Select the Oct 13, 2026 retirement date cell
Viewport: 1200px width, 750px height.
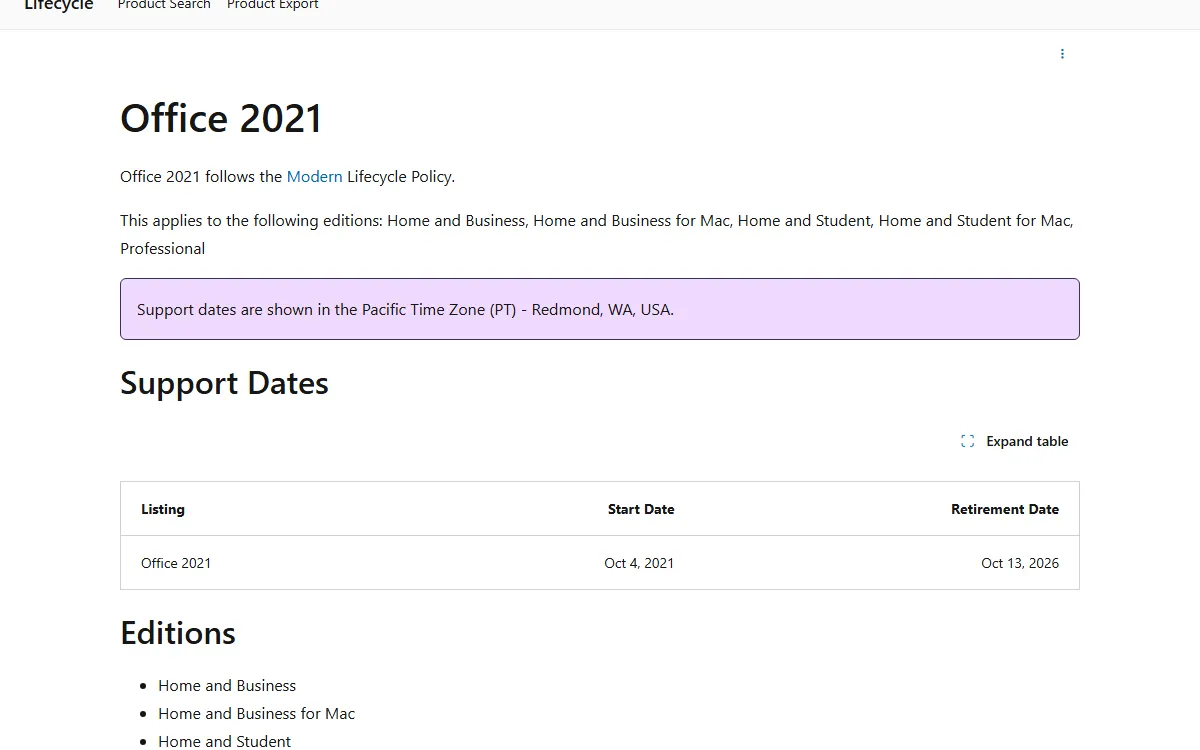[1020, 563]
